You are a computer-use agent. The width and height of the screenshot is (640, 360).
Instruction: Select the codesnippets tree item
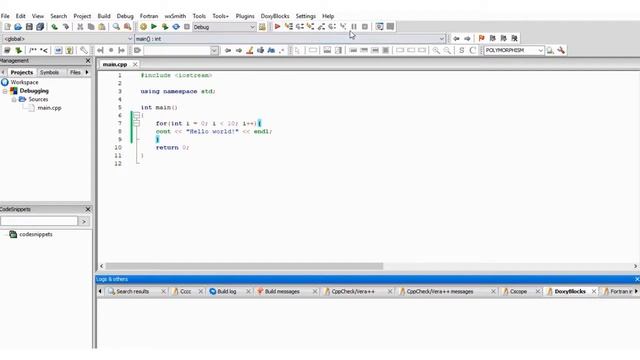pos(36,235)
